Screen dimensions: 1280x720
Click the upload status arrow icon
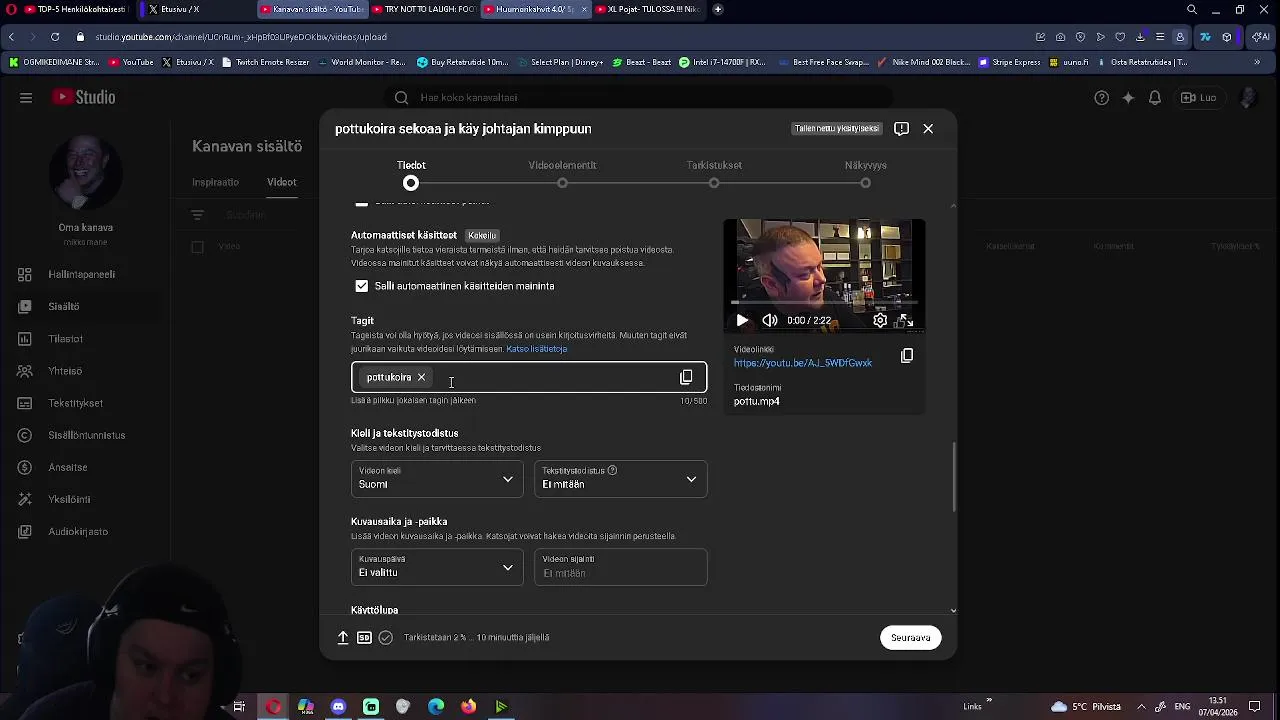coord(342,637)
